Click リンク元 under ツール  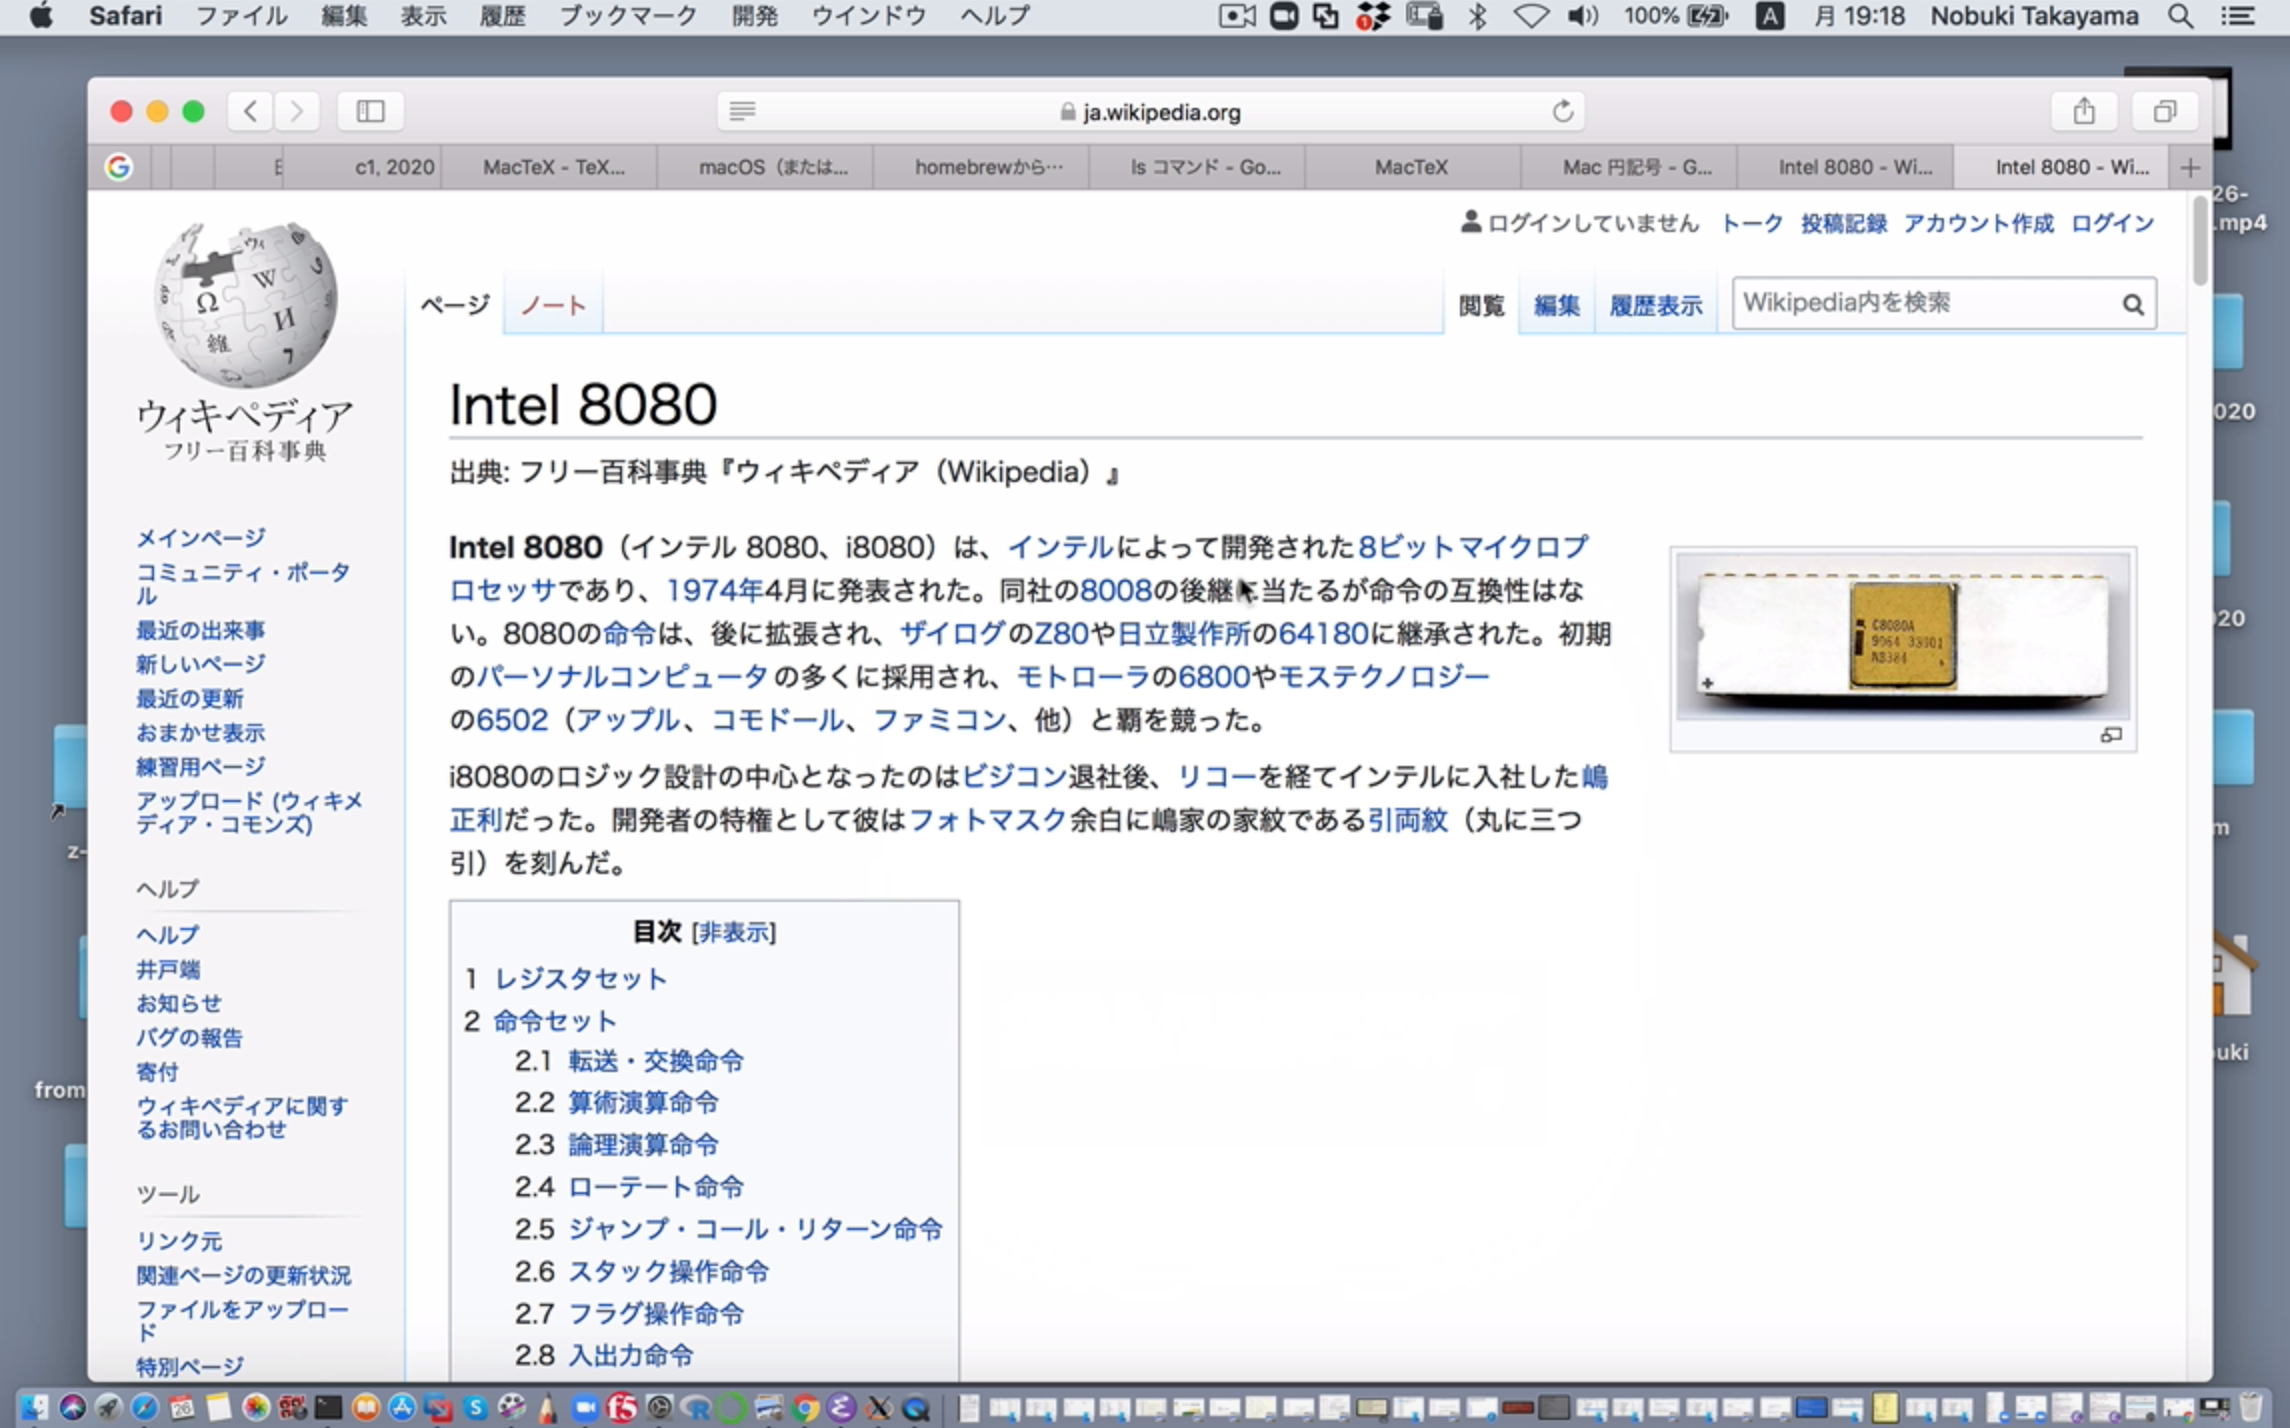coord(179,1241)
